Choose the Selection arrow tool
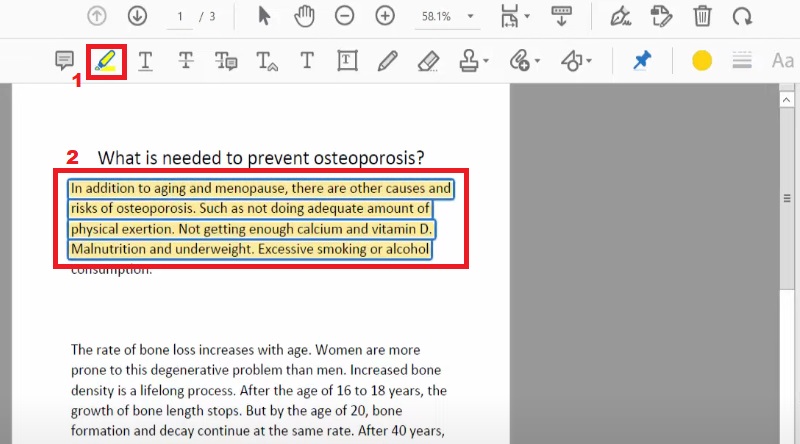The width and height of the screenshot is (800, 444). coord(264,16)
